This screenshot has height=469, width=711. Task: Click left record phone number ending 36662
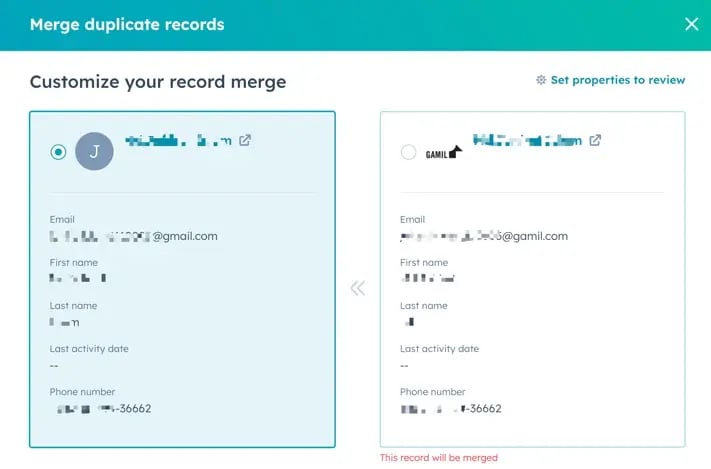click(104, 409)
